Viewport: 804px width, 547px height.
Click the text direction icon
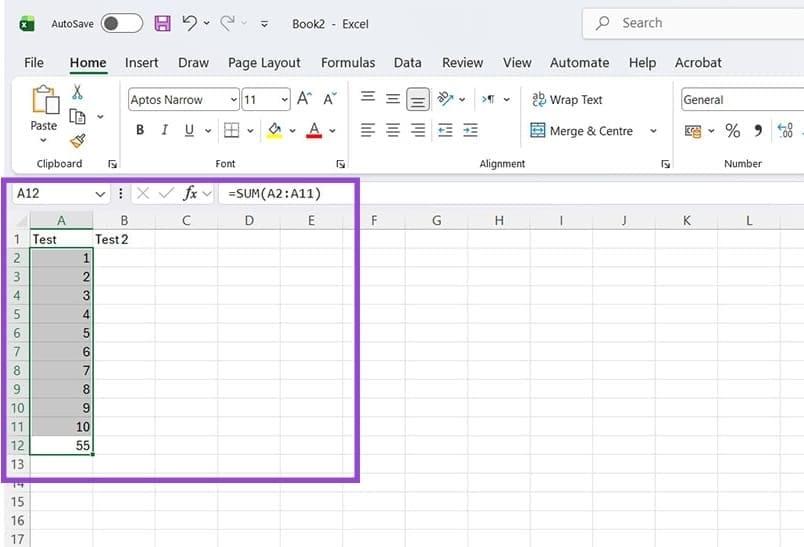click(x=488, y=99)
